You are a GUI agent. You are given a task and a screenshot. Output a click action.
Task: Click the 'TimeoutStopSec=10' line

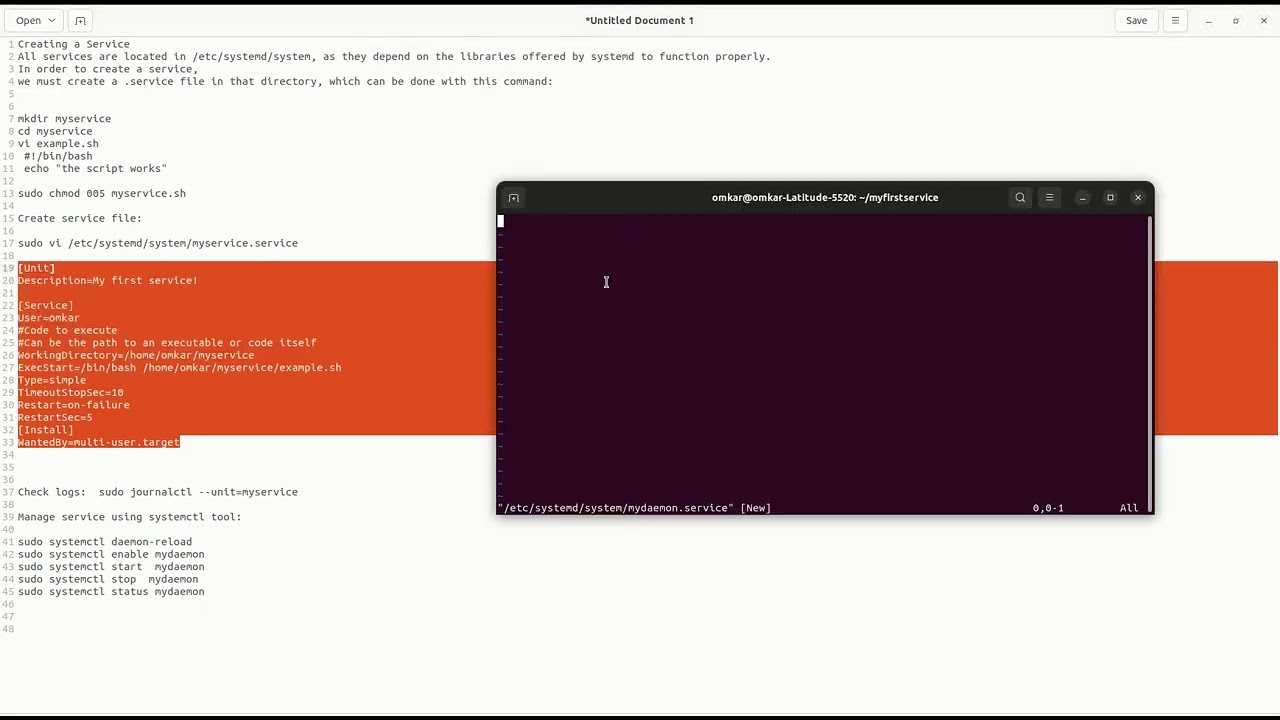tap(70, 393)
